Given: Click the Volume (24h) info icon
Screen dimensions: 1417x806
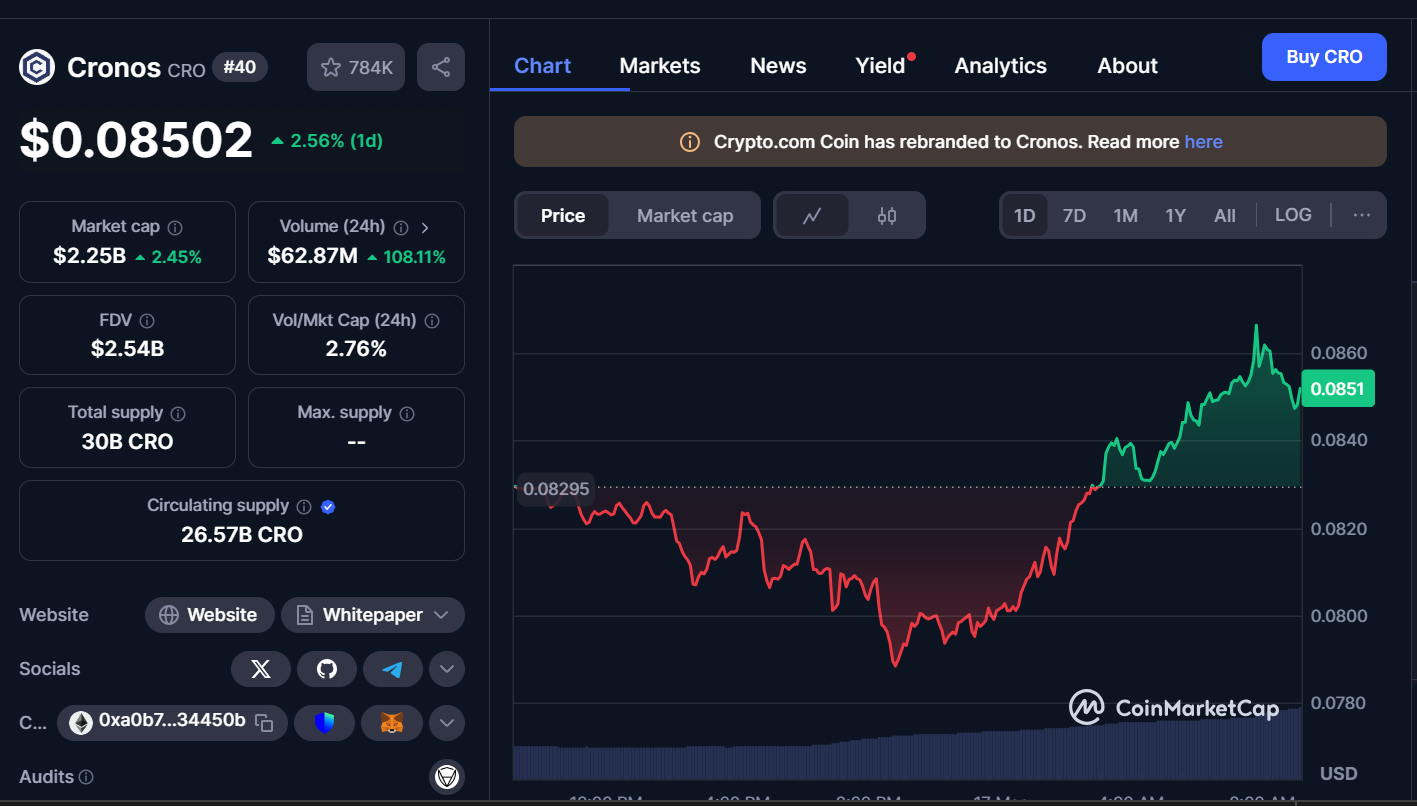Looking at the screenshot, I should click(x=401, y=228).
